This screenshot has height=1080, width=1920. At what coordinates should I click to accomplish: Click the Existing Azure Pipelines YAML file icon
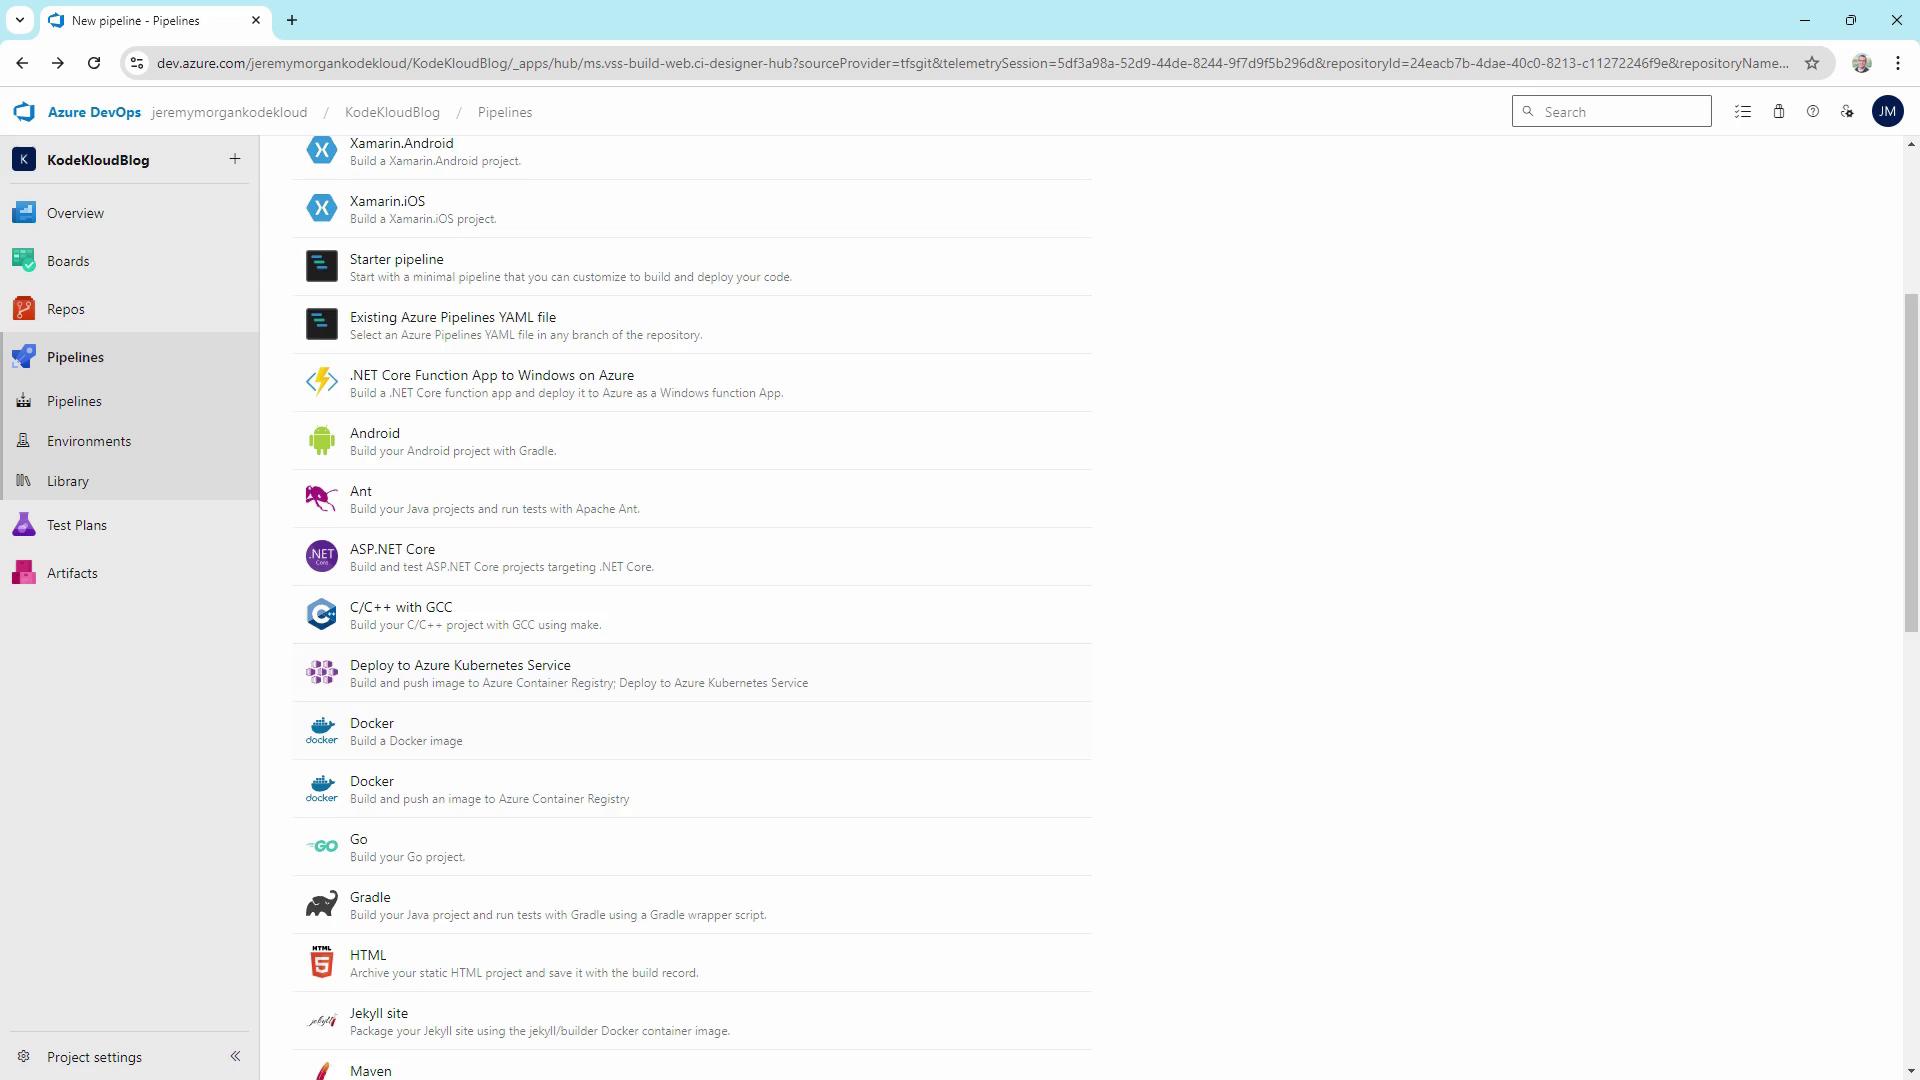[321, 324]
